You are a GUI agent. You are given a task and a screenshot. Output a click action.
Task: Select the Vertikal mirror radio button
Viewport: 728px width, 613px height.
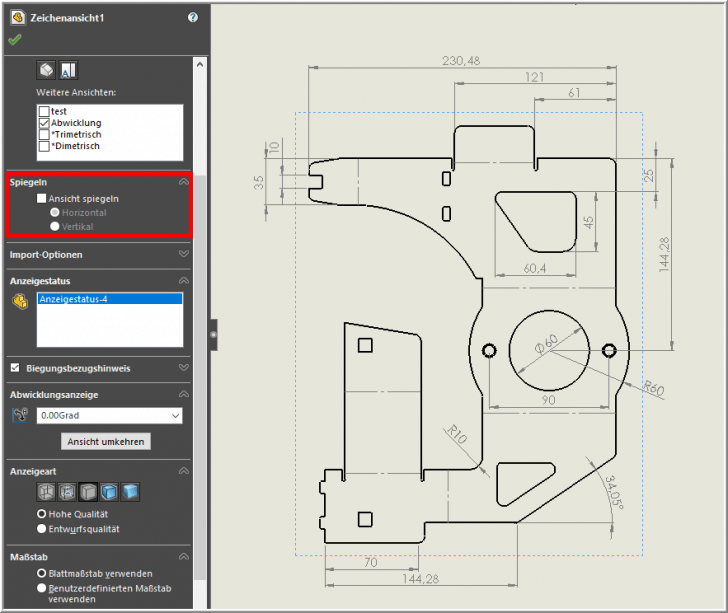(55, 227)
